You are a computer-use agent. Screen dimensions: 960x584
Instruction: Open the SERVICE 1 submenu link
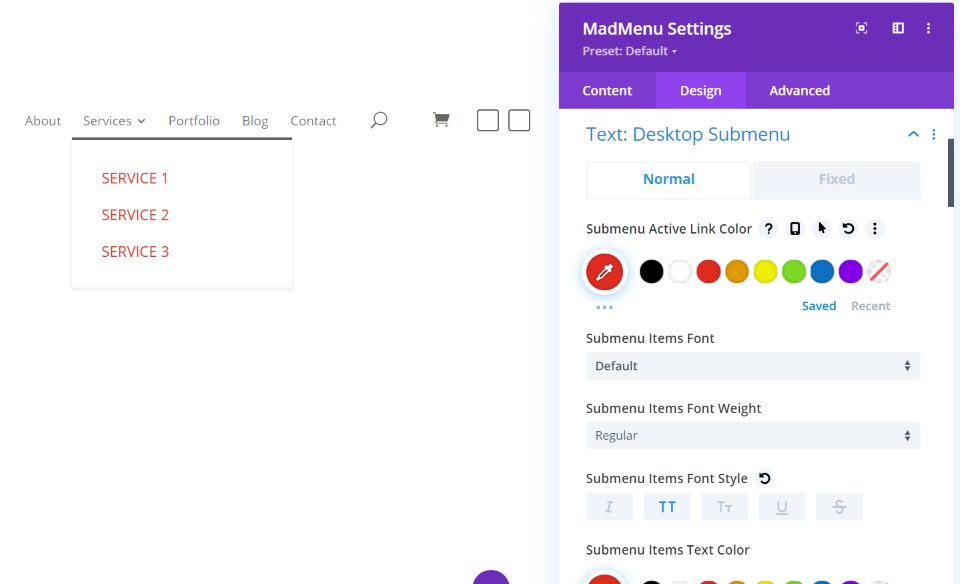(135, 178)
